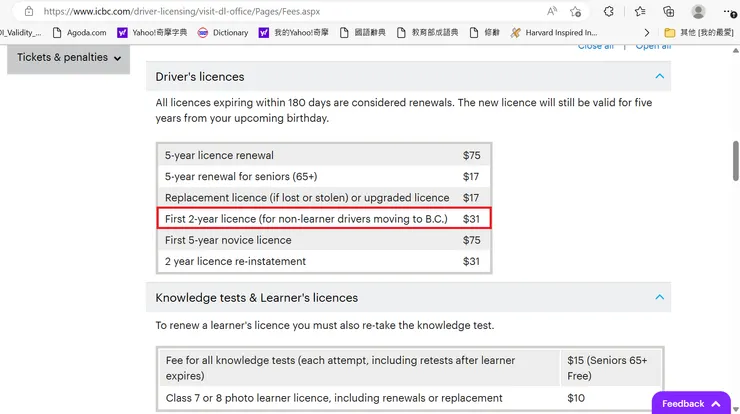Click the site information lock icon
Viewport: 740px width, 414px height.
[29, 11]
